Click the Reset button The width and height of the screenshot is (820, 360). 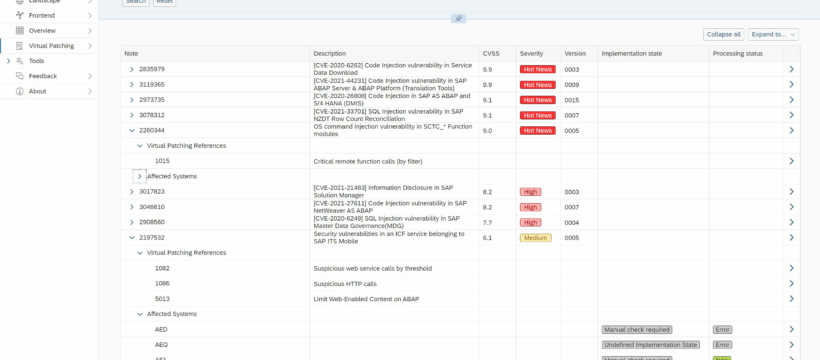pos(165,2)
